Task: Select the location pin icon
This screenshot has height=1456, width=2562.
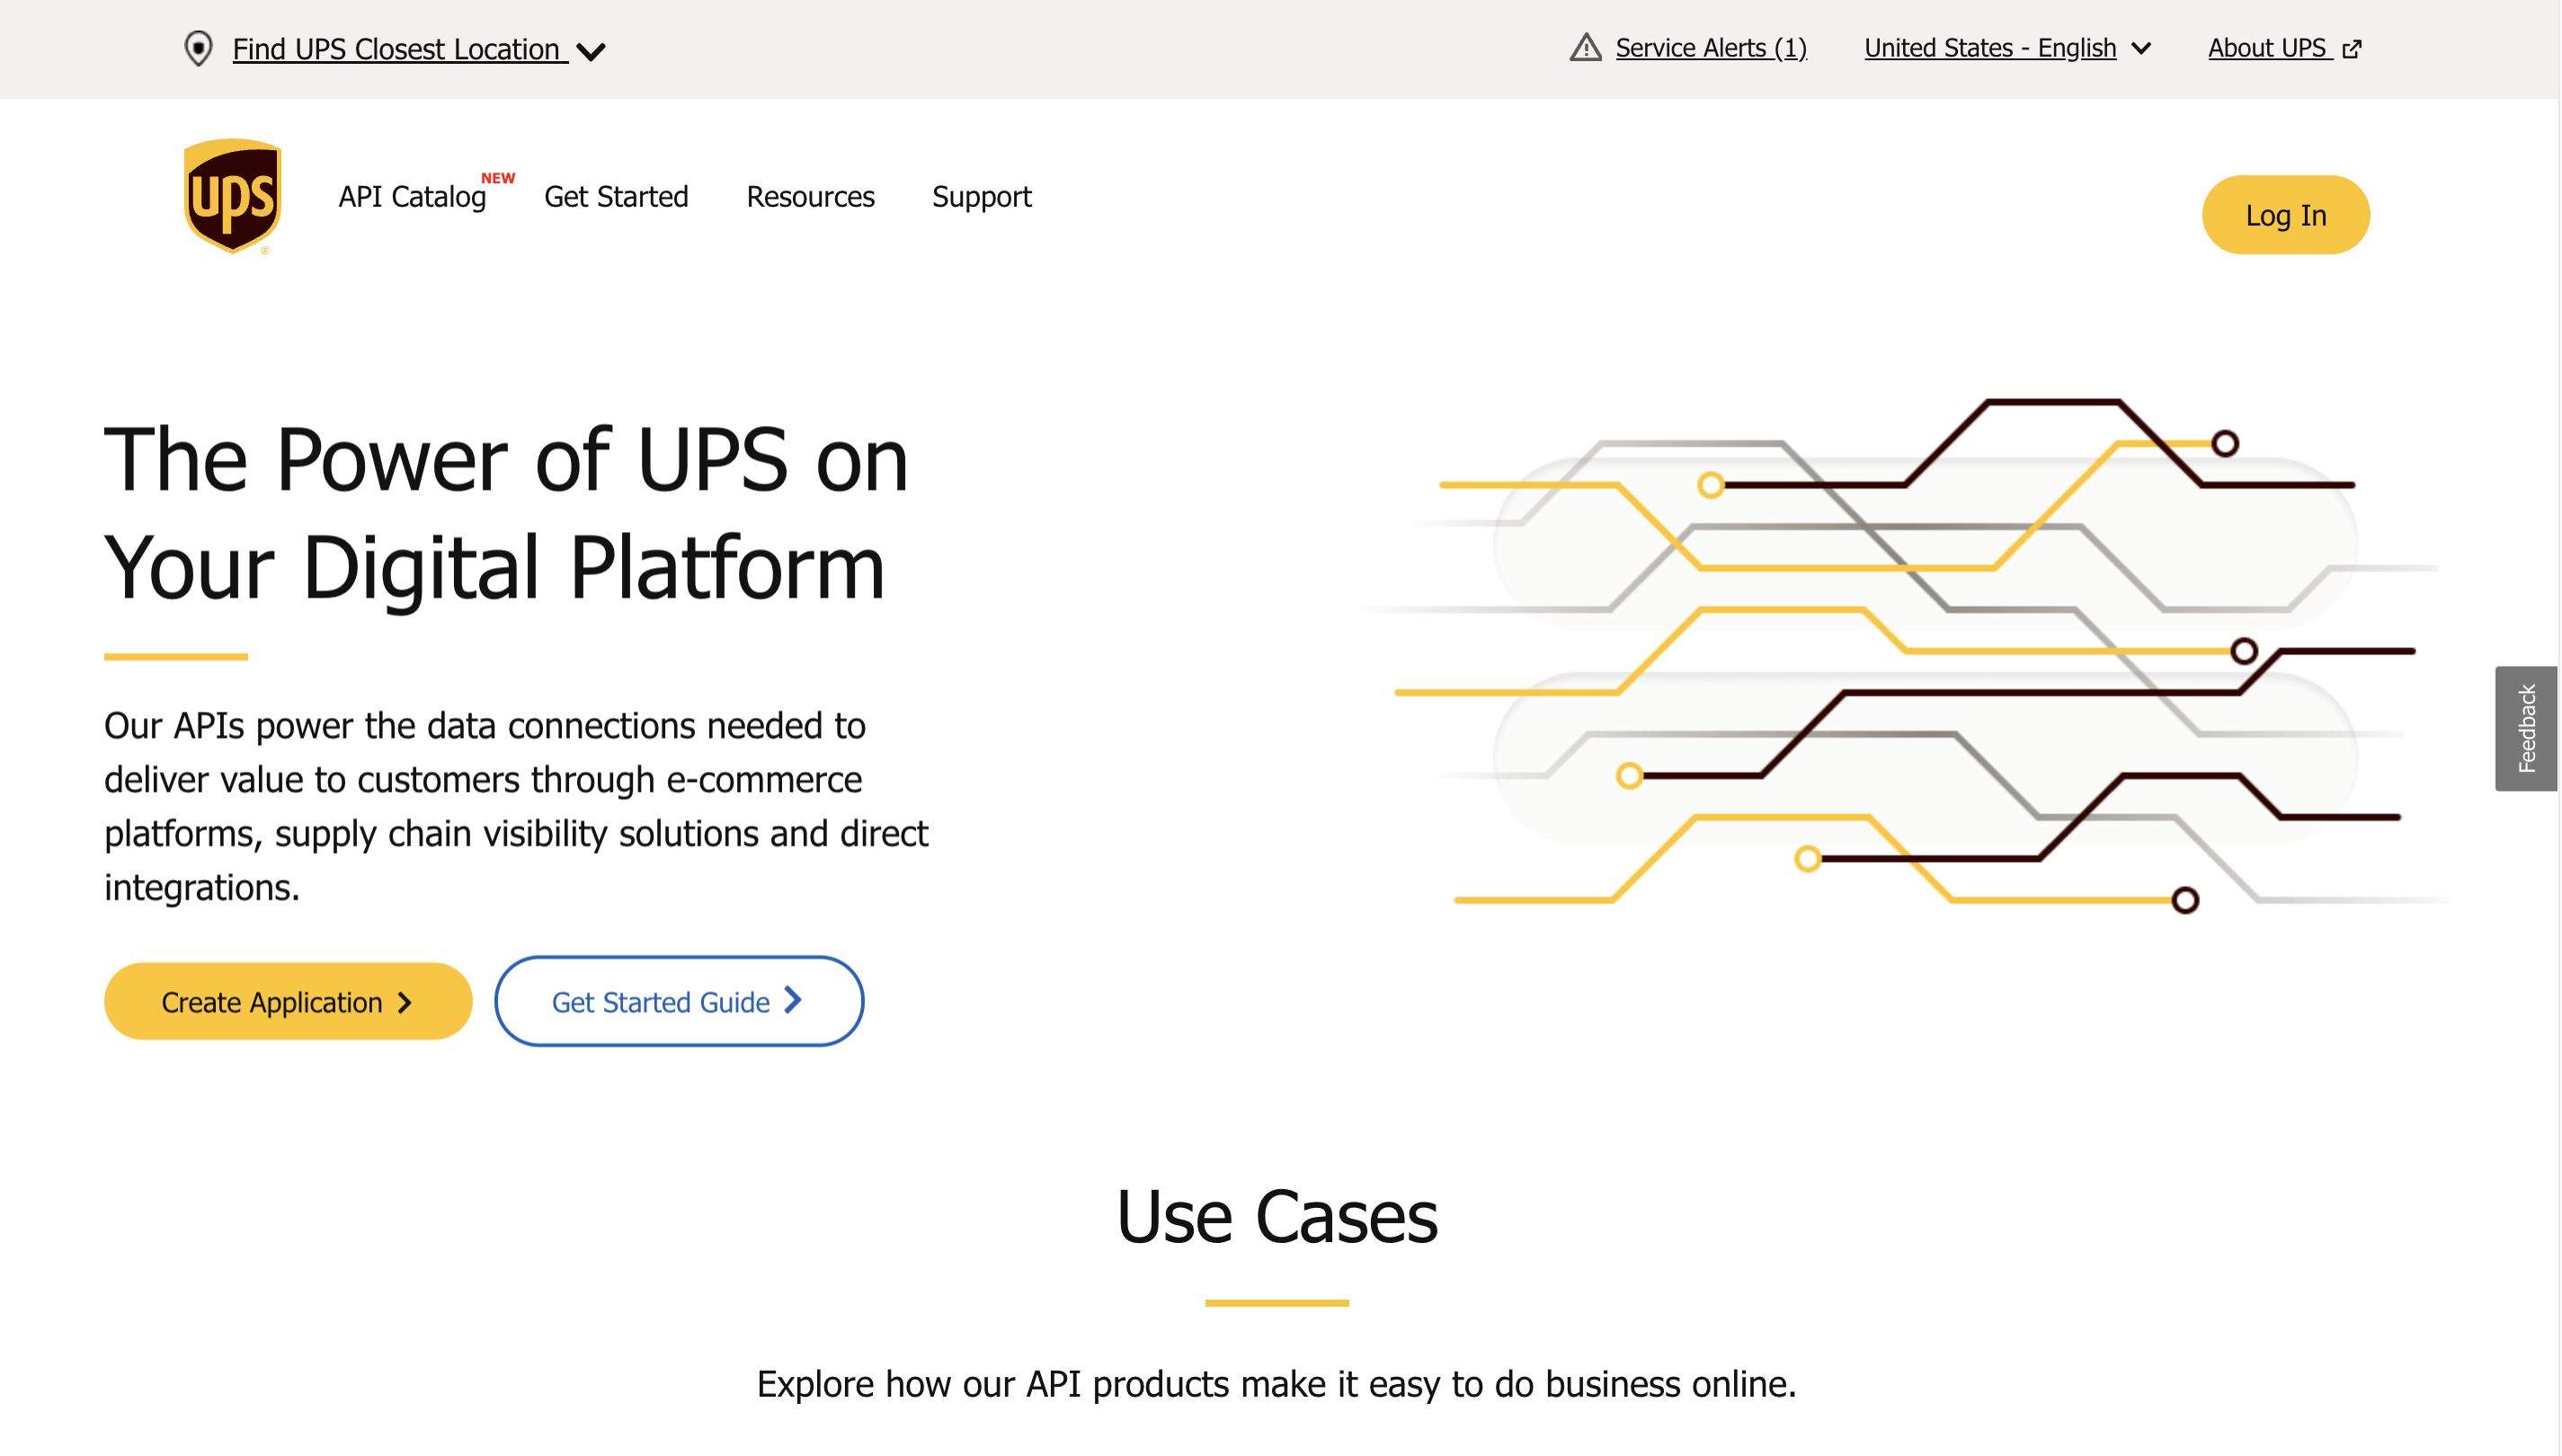Action: (x=198, y=48)
